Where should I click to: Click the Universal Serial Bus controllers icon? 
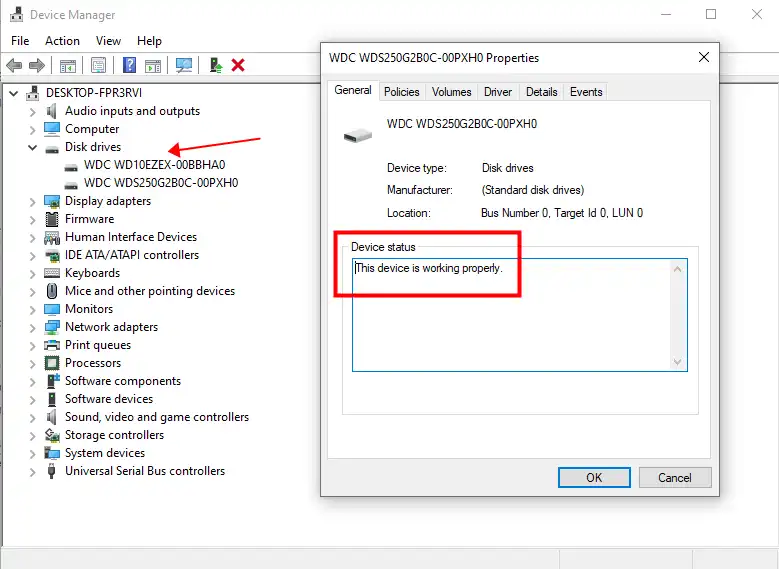point(51,471)
